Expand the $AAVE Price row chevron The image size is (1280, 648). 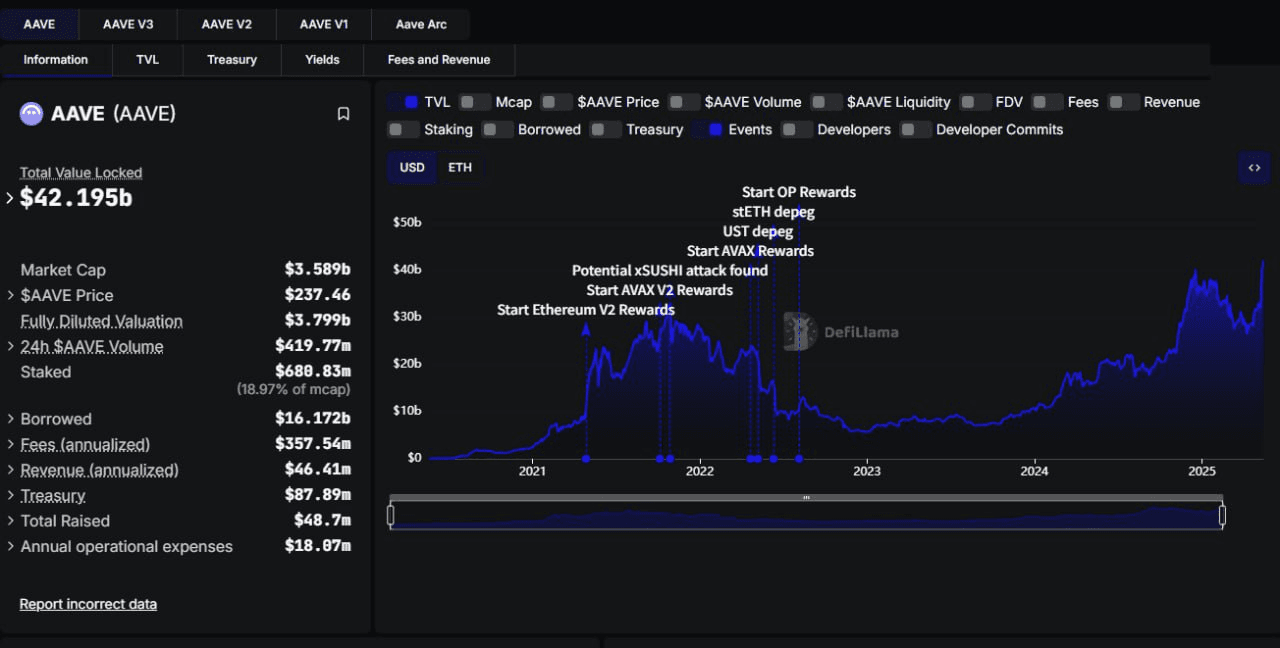10,295
